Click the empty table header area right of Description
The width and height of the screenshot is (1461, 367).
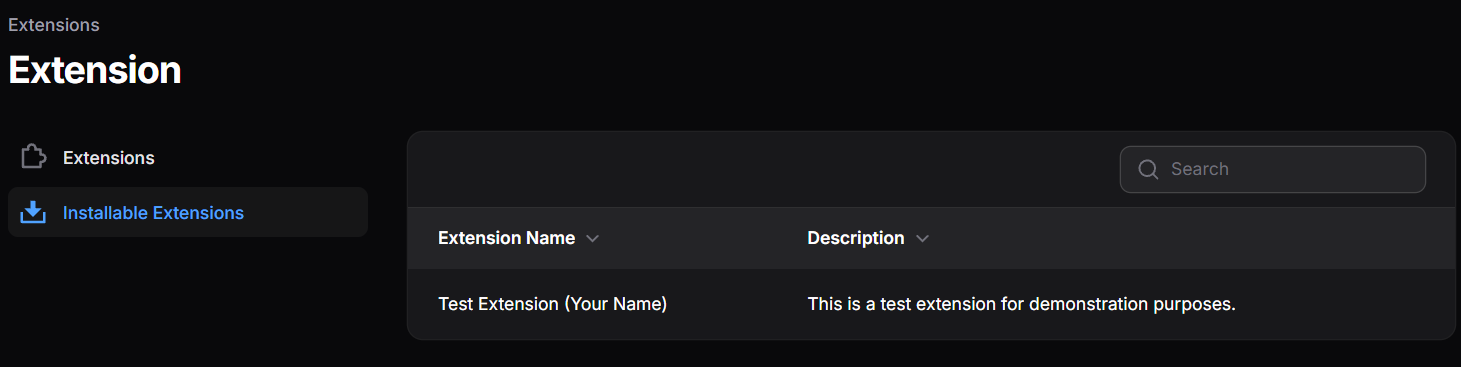1190,238
